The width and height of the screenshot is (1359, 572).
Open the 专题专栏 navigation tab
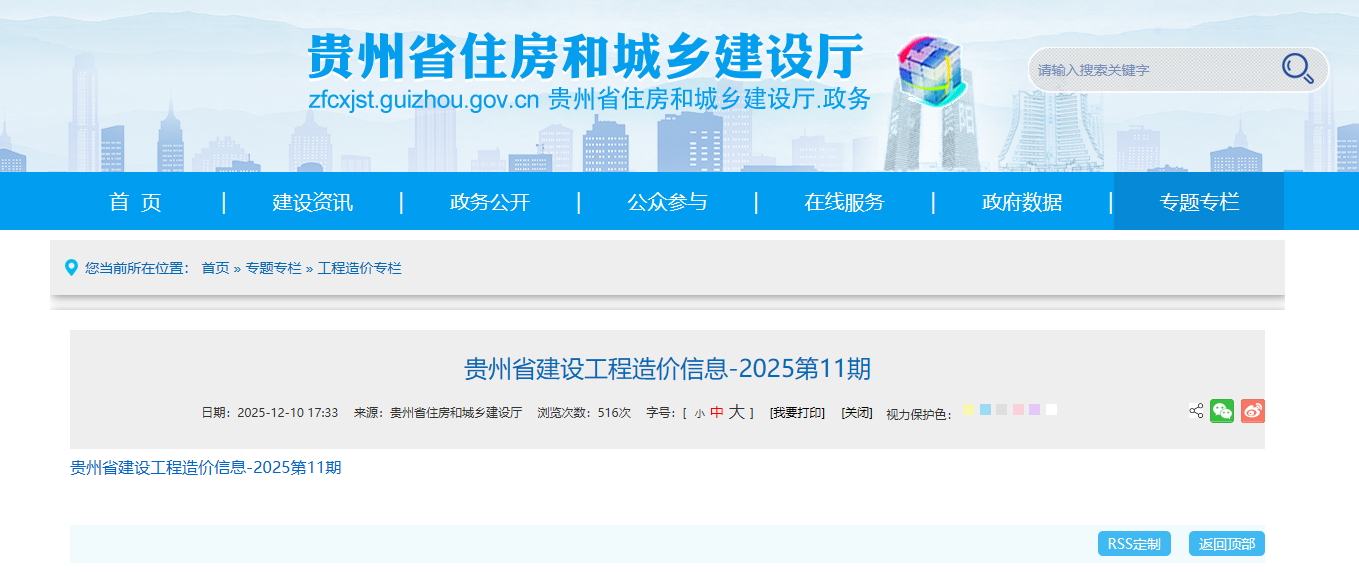coord(1198,202)
